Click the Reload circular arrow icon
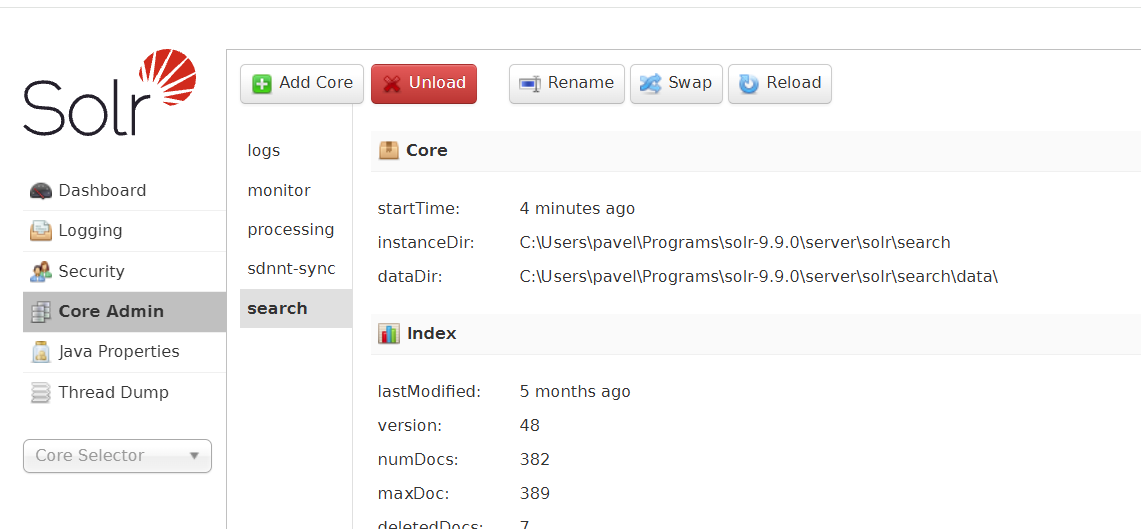Screen dimensions: 1141x529 coord(749,84)
